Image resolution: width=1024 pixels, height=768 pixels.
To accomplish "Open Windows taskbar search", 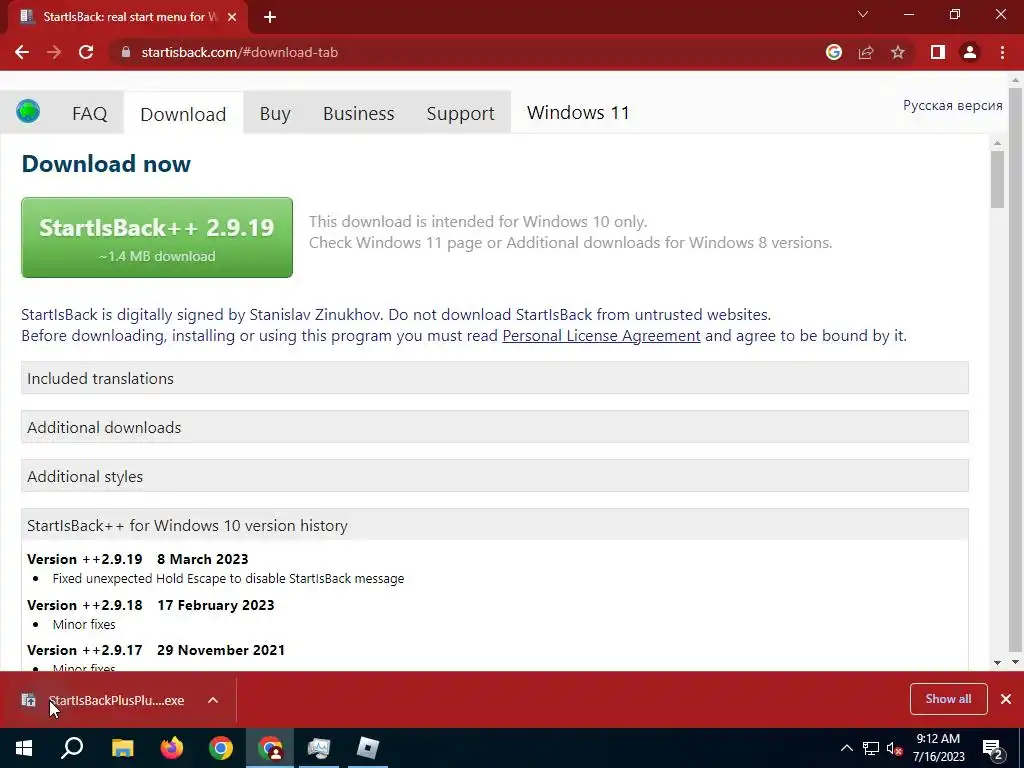I will coord(72,748).
